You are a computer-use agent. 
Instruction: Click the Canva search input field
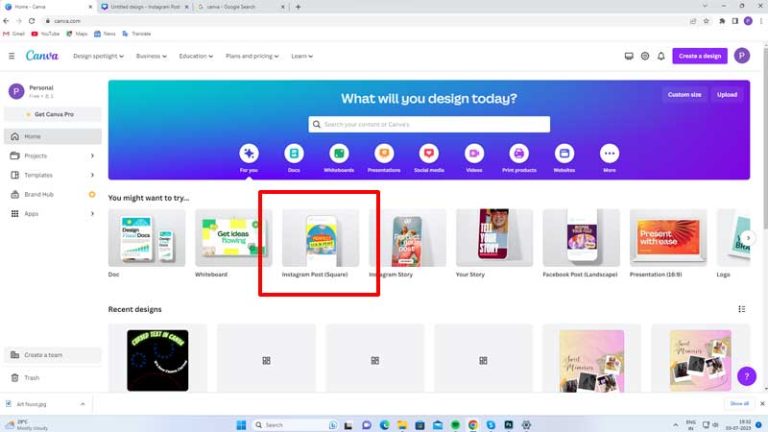pyautogui.click(x=429, y=124)
